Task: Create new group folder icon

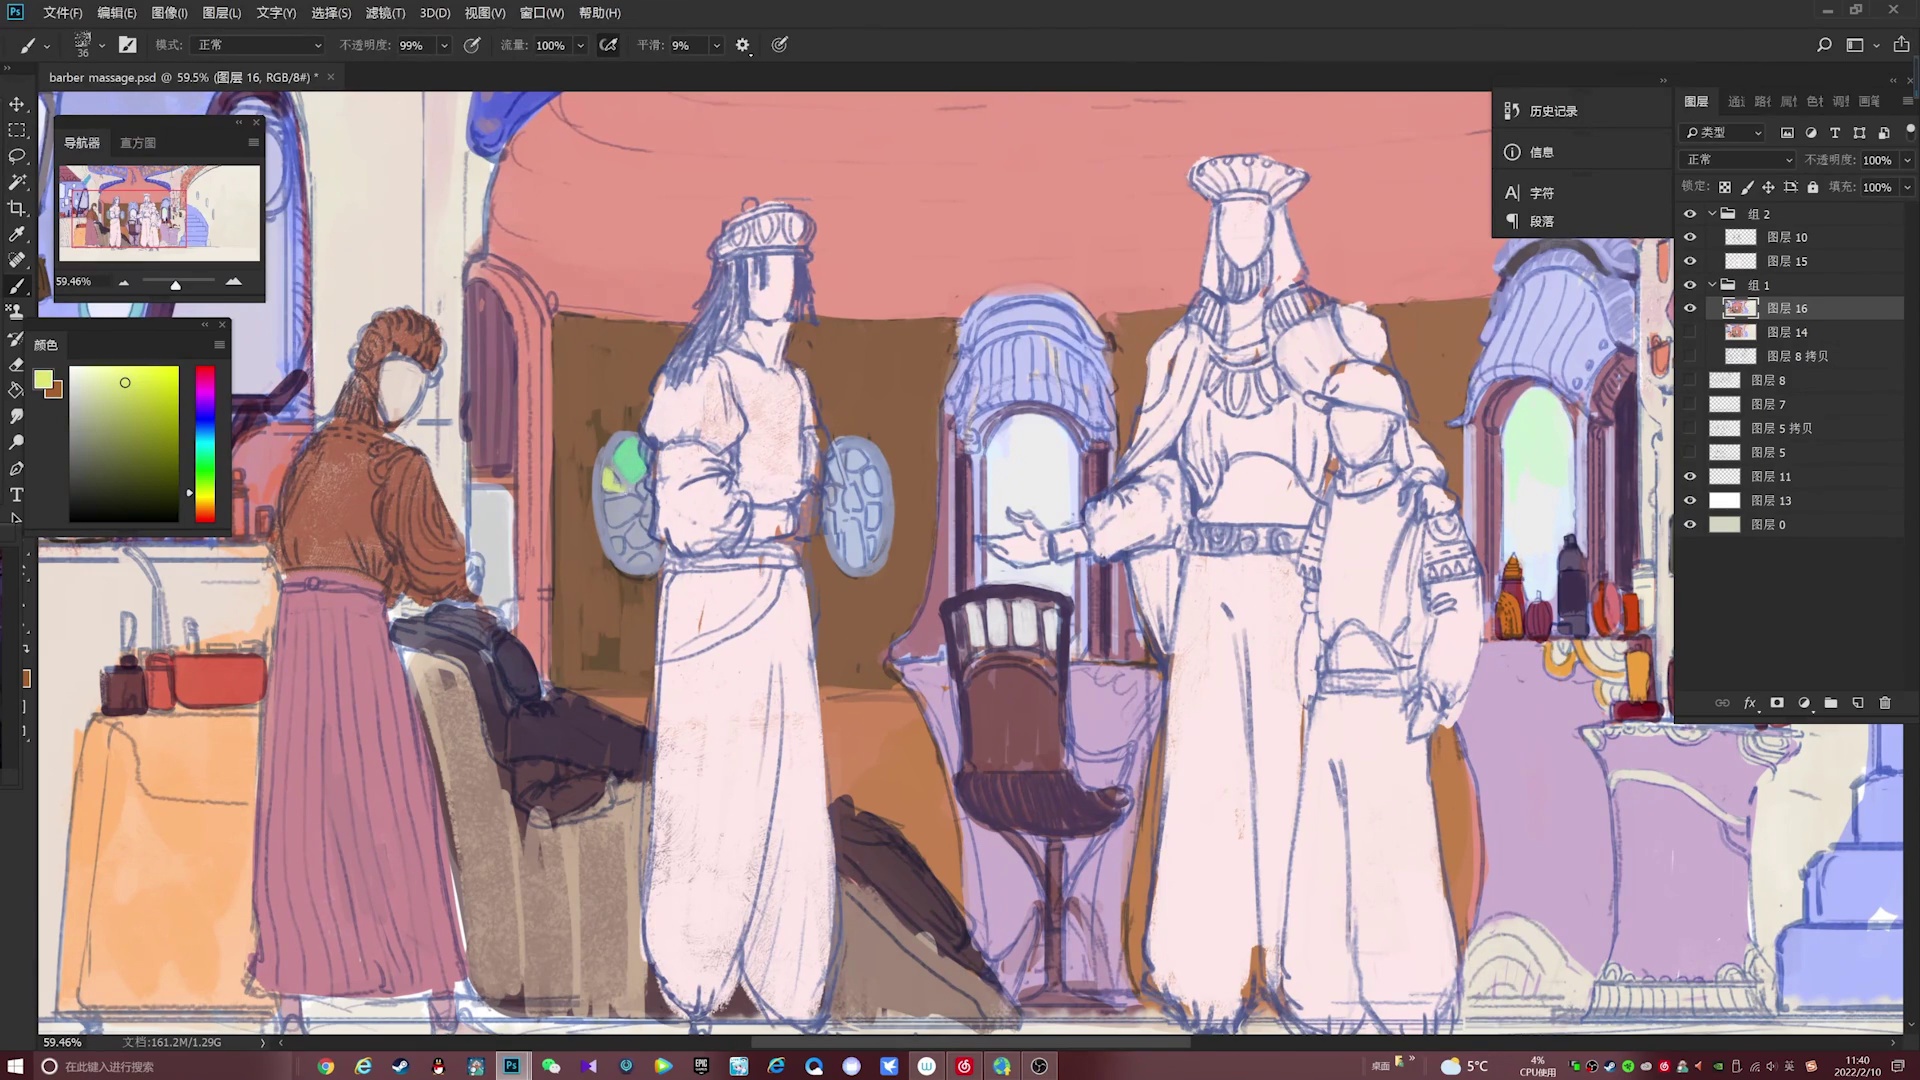Action: 1831,703
